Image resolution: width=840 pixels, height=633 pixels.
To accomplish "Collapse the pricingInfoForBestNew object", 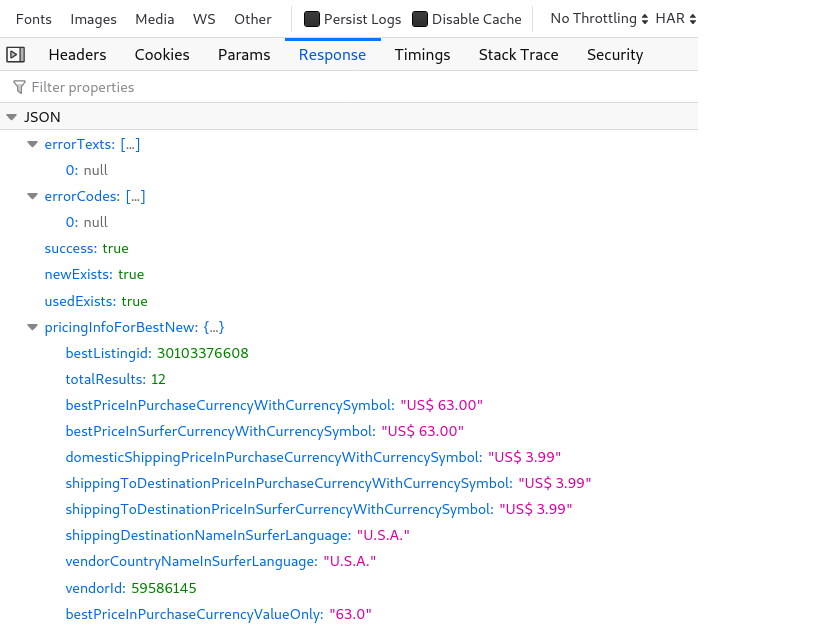I will (33, 327).
